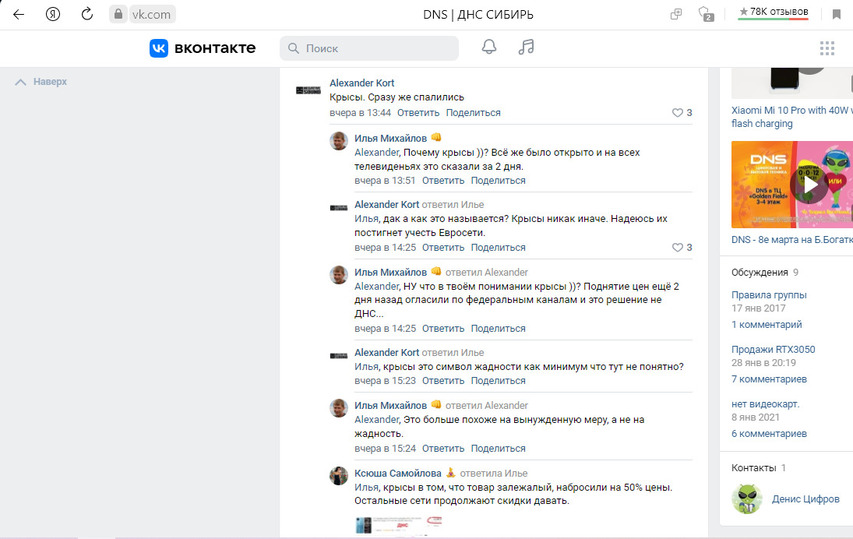Open the music note icon

526,47
